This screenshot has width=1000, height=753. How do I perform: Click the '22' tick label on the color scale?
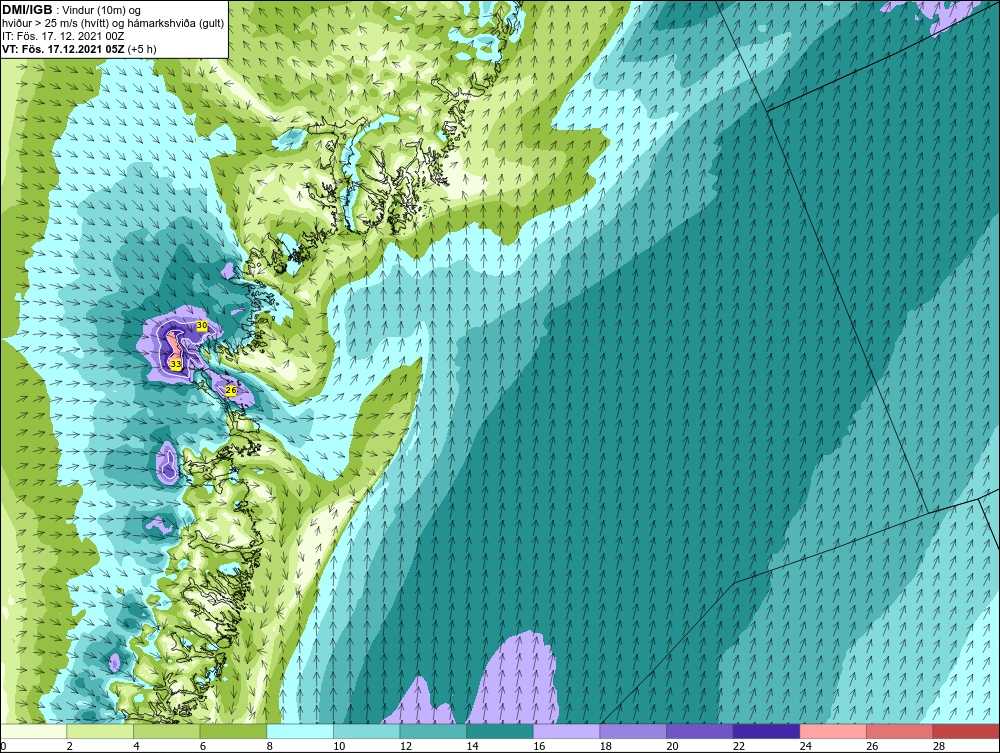click(x=739, y=746)
